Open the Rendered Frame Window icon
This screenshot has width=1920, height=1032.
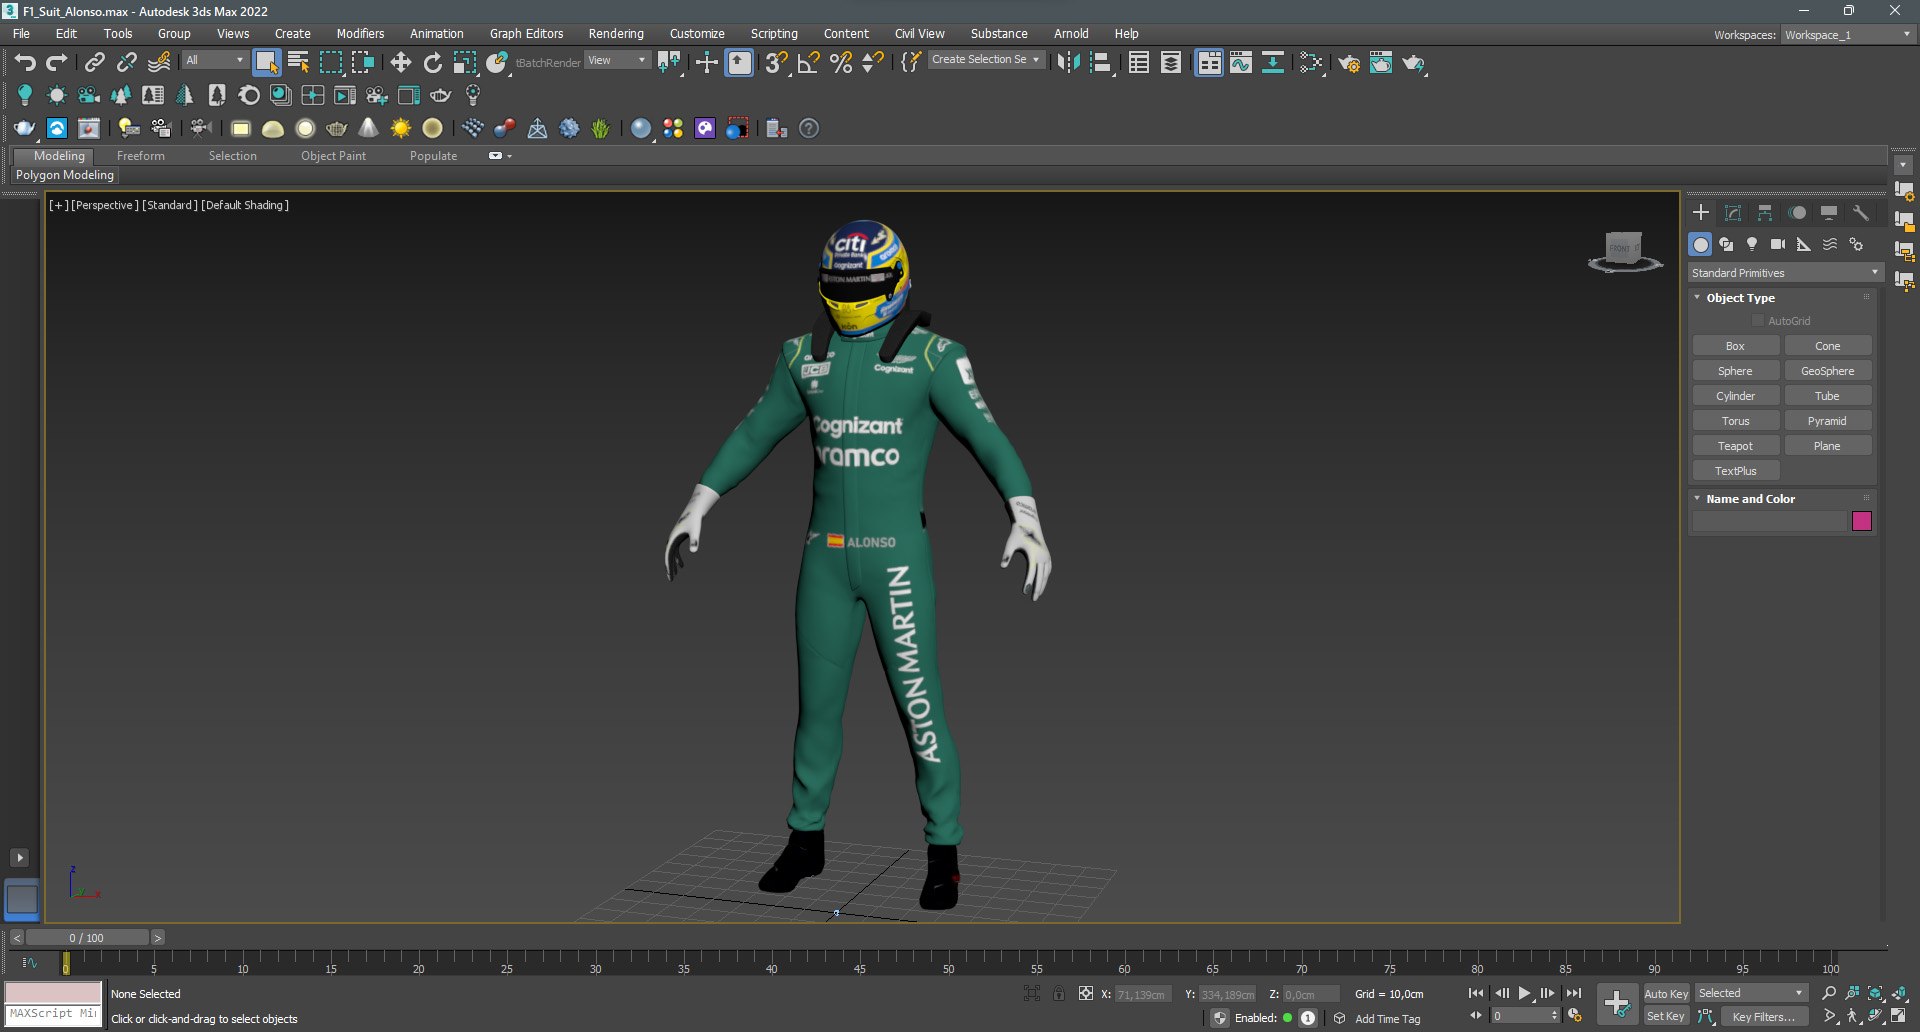pos(1381,63)
